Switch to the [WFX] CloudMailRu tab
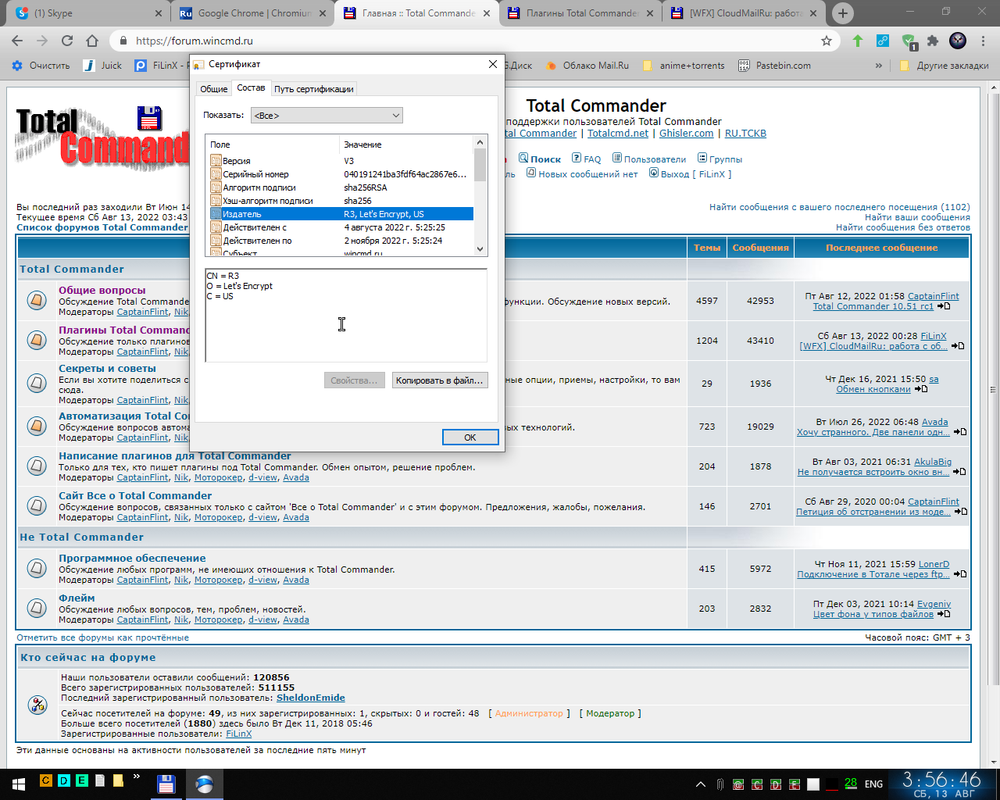The image size is (1000, 800). (745, 13)
